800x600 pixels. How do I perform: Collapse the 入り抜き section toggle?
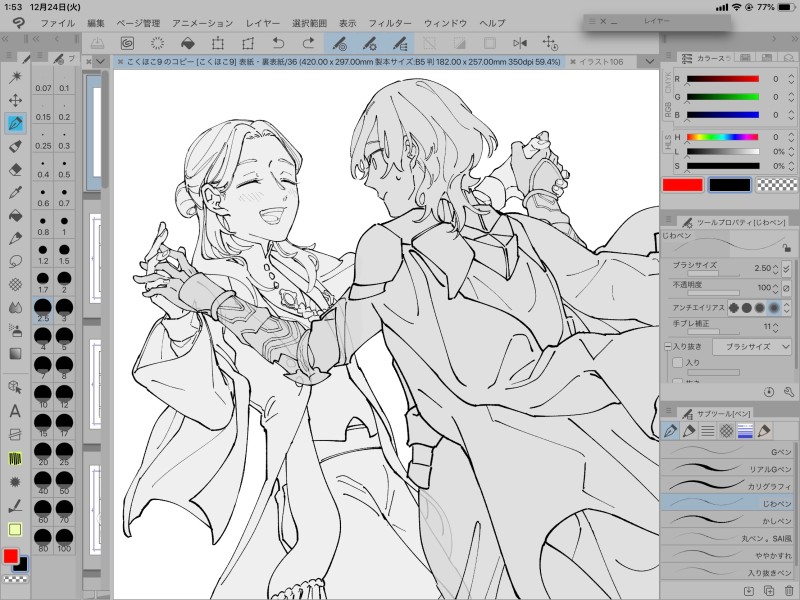667,346
